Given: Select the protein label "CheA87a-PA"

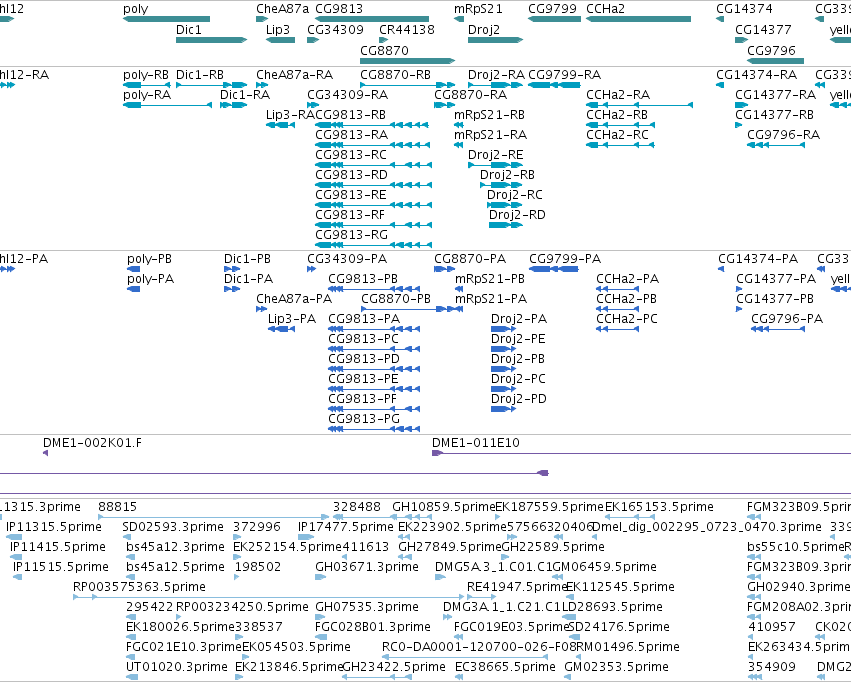Looking at the screenshot, I should click(x=294, y=299).
